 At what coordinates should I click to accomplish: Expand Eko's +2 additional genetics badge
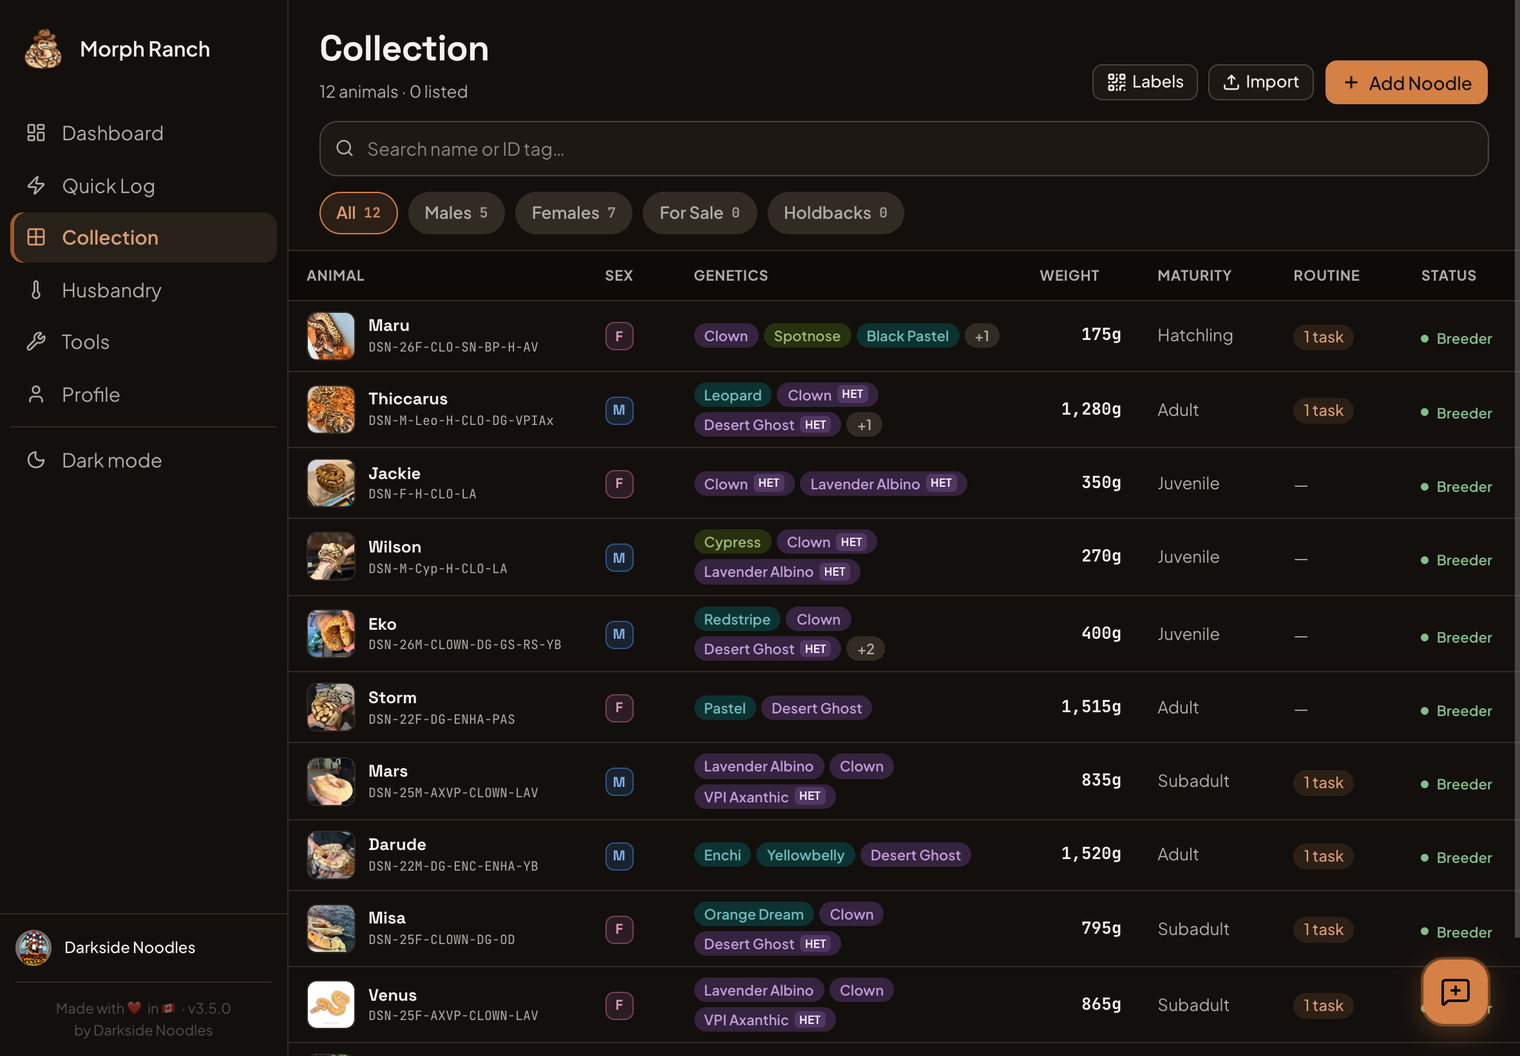[x=865, y=649]
